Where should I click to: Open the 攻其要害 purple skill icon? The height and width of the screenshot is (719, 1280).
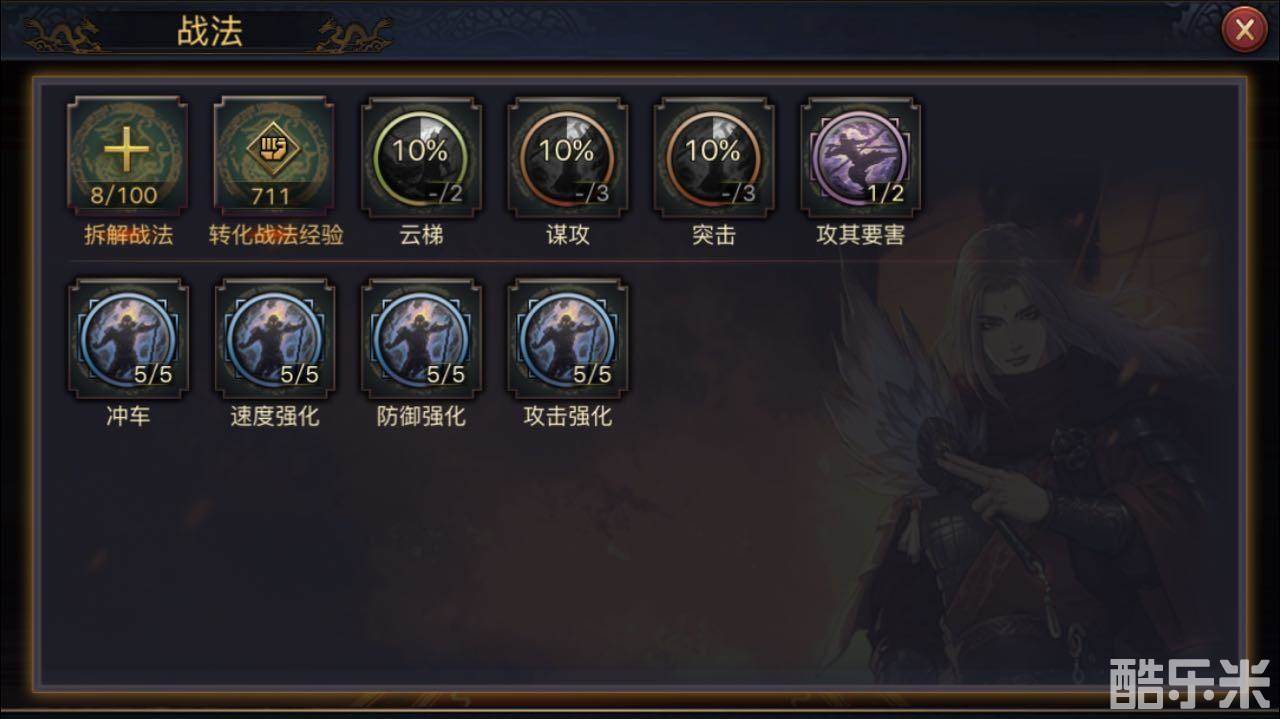coord(861,157)
